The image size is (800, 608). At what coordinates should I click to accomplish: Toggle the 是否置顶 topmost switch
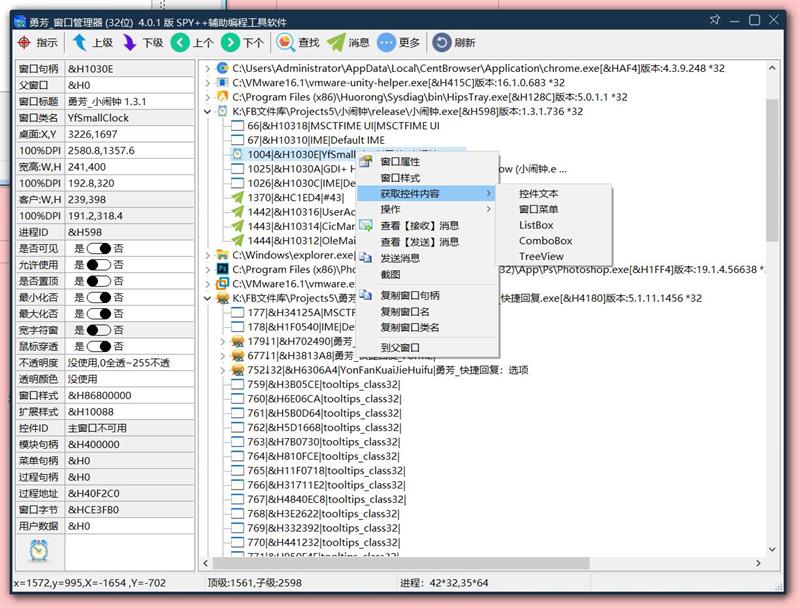click(98, 281)
